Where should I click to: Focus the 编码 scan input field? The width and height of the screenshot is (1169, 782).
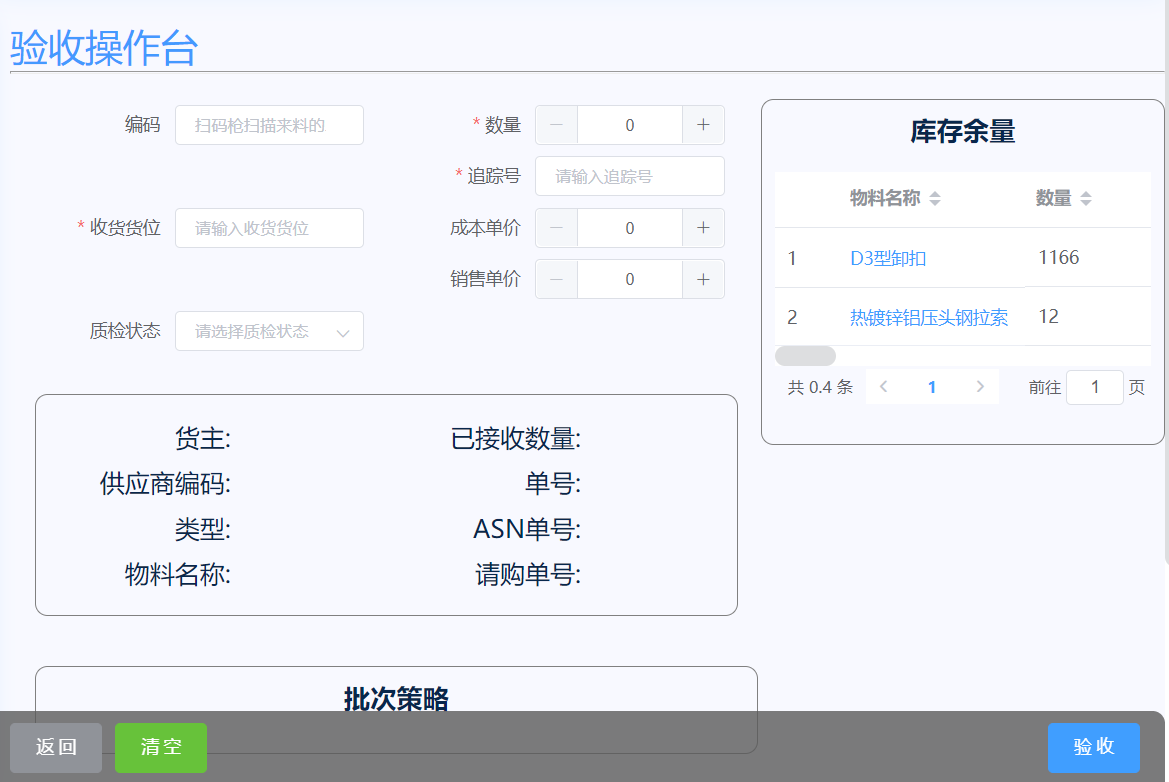tap(269, 125)
